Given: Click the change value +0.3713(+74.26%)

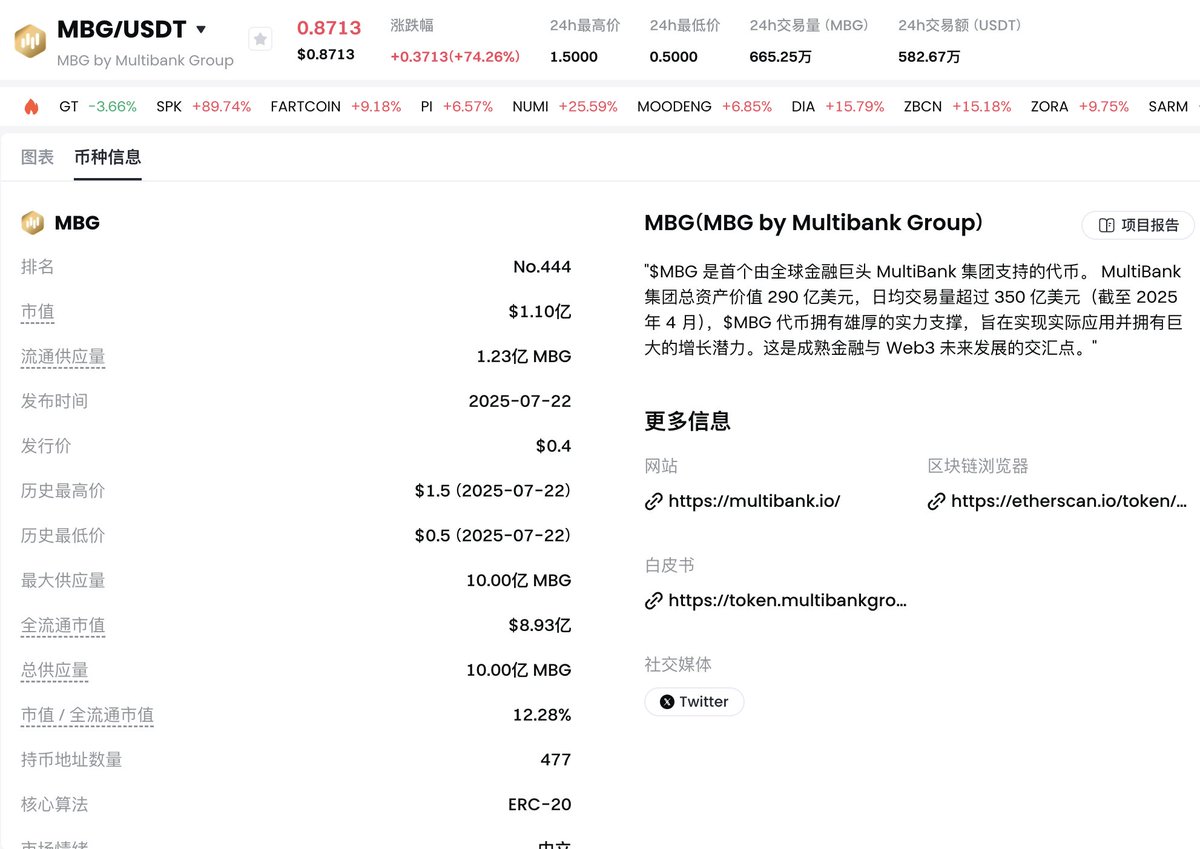Looking at the screenshot, I should point(455,56).
